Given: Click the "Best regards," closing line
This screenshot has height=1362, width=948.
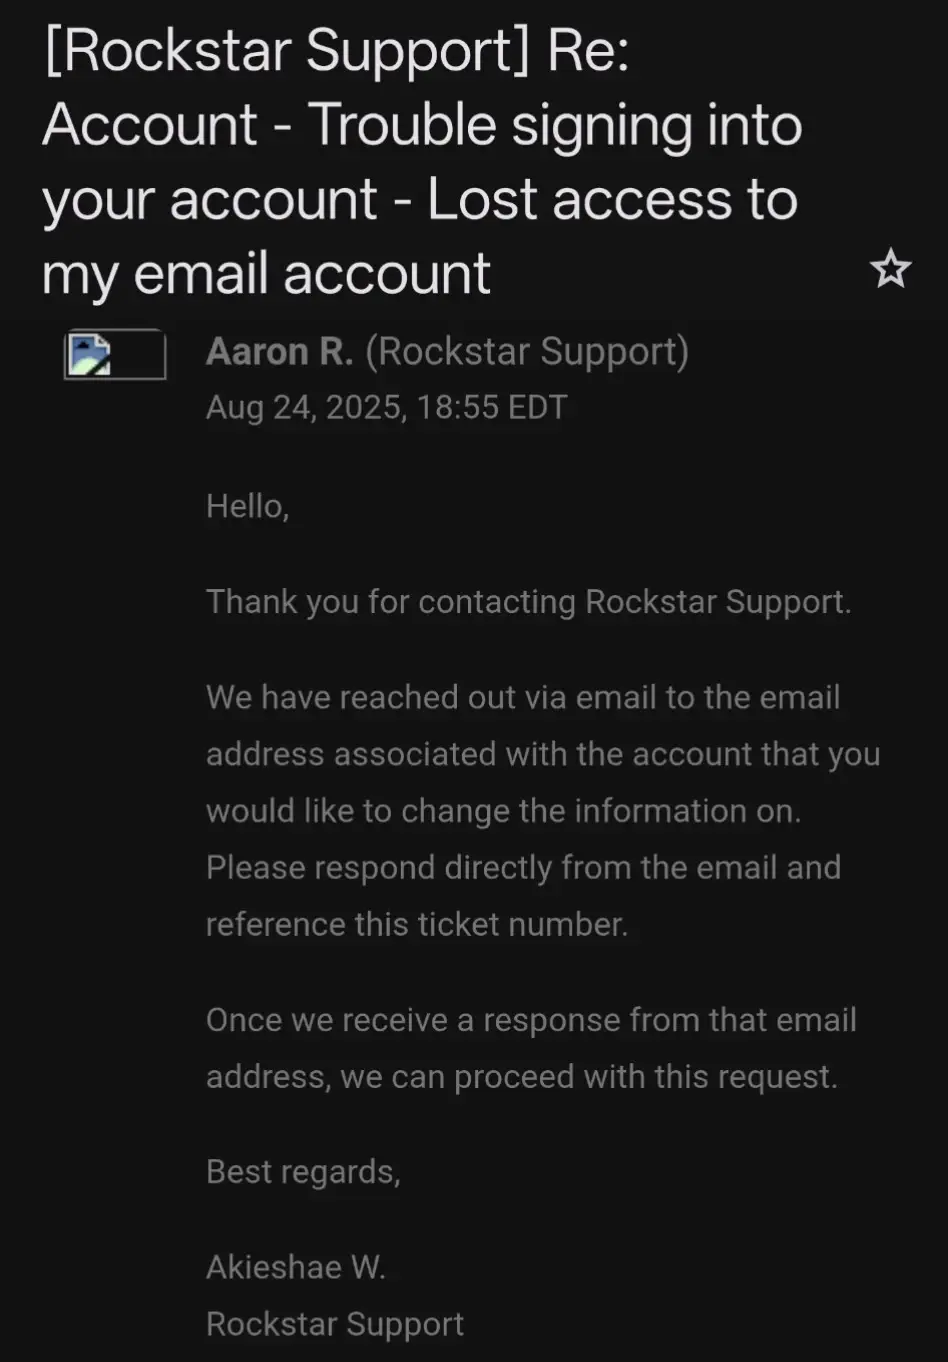Looking at the screenshot, I should (x=303, y=1172).
